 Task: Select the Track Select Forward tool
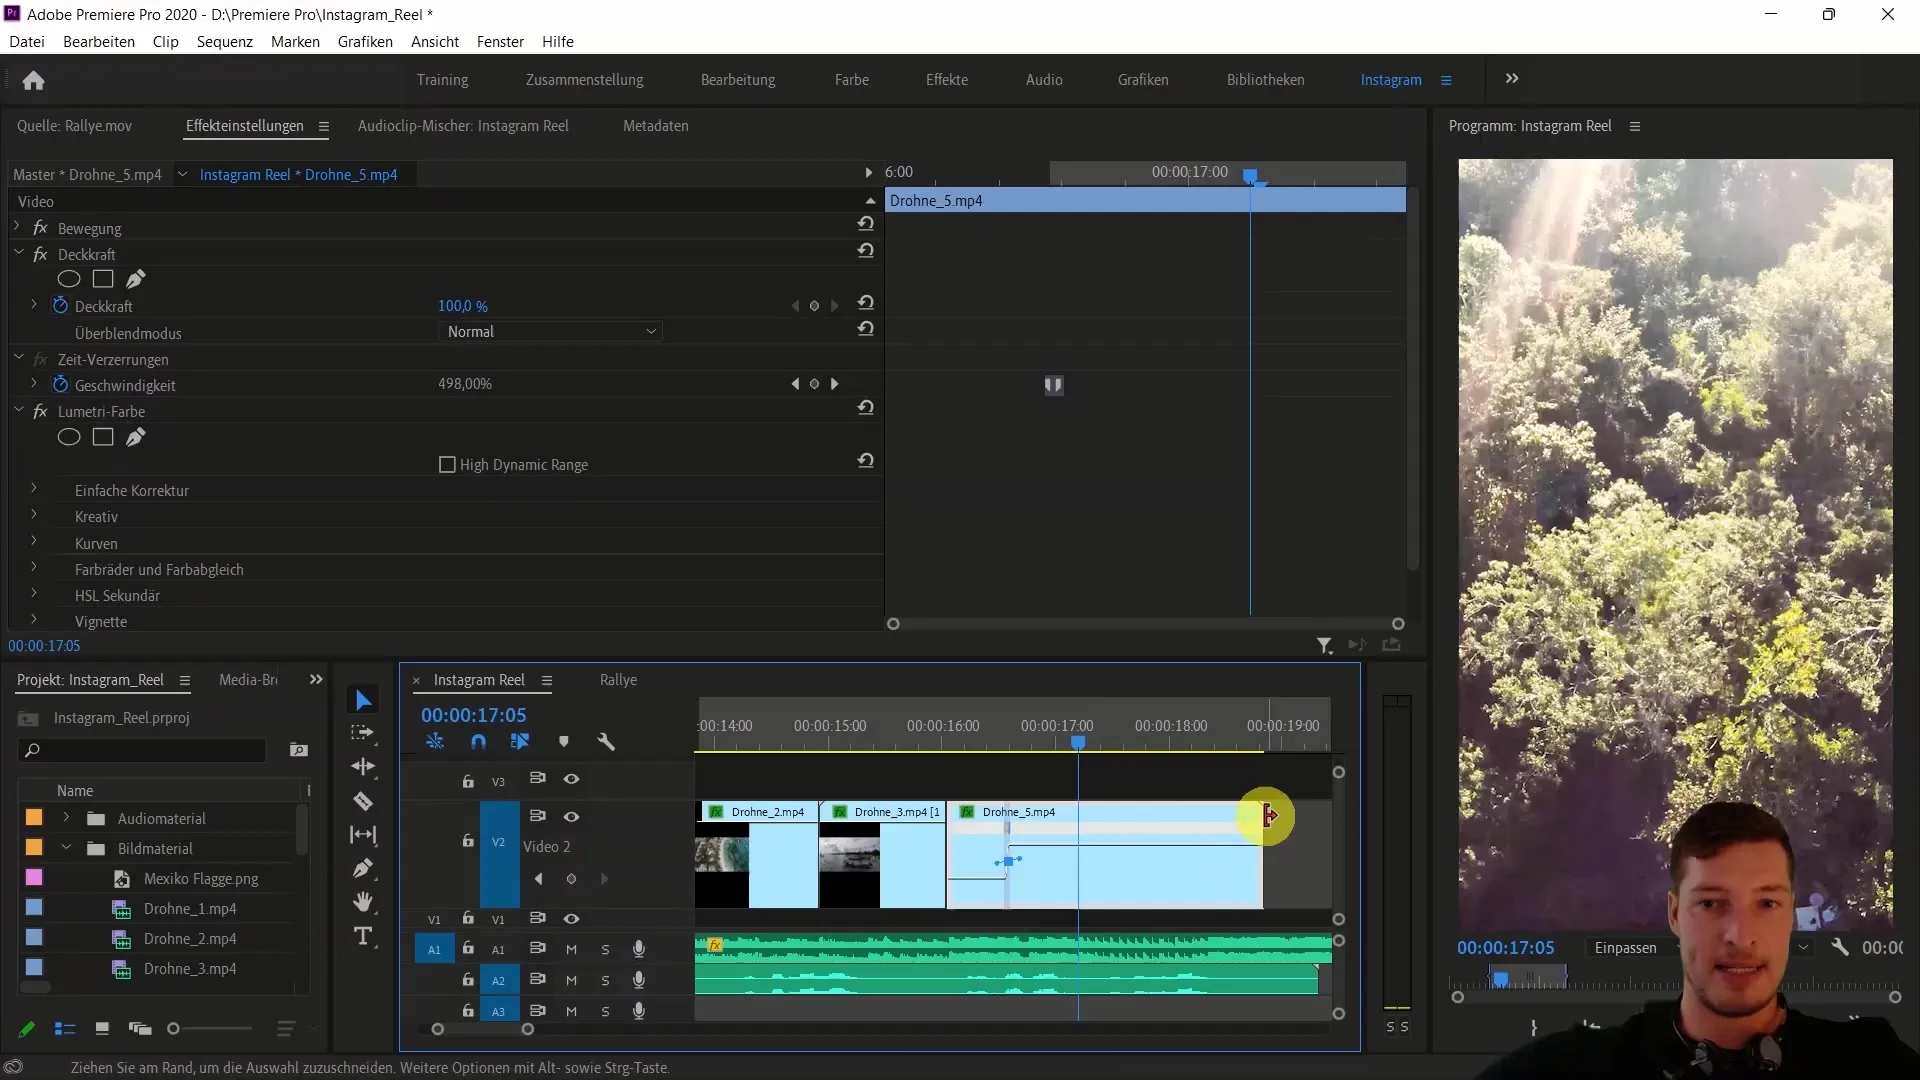363,733
